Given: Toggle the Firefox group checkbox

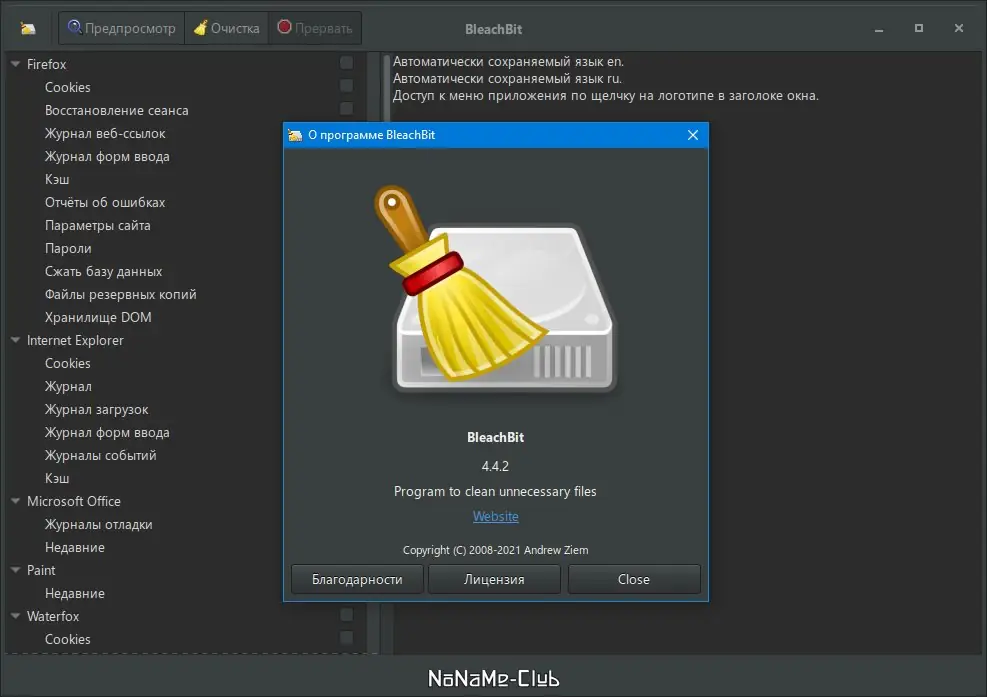Looking at the screenshot, I should 346,62.
